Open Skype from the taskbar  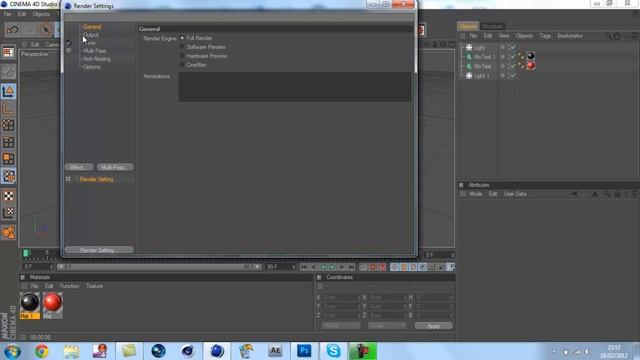click(333, 351)
